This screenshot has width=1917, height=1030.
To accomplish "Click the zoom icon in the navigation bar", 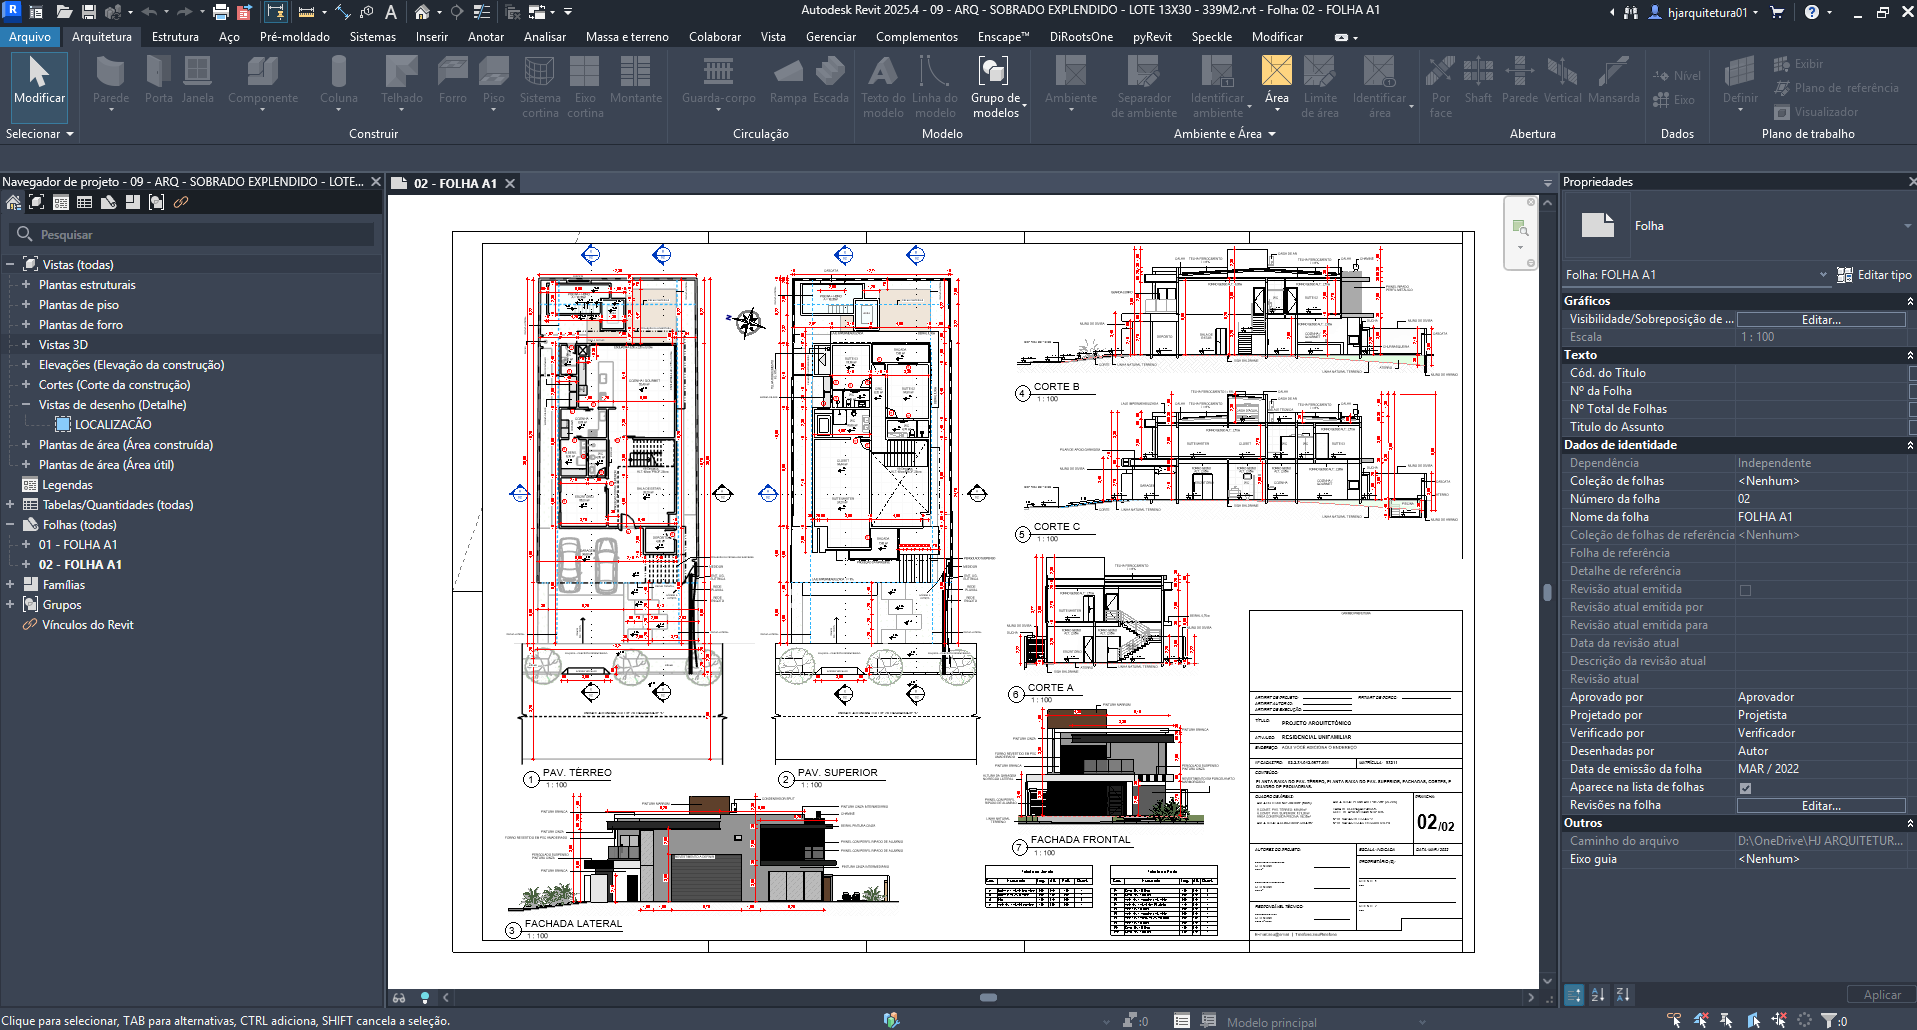I will (x=1519, y=228).
